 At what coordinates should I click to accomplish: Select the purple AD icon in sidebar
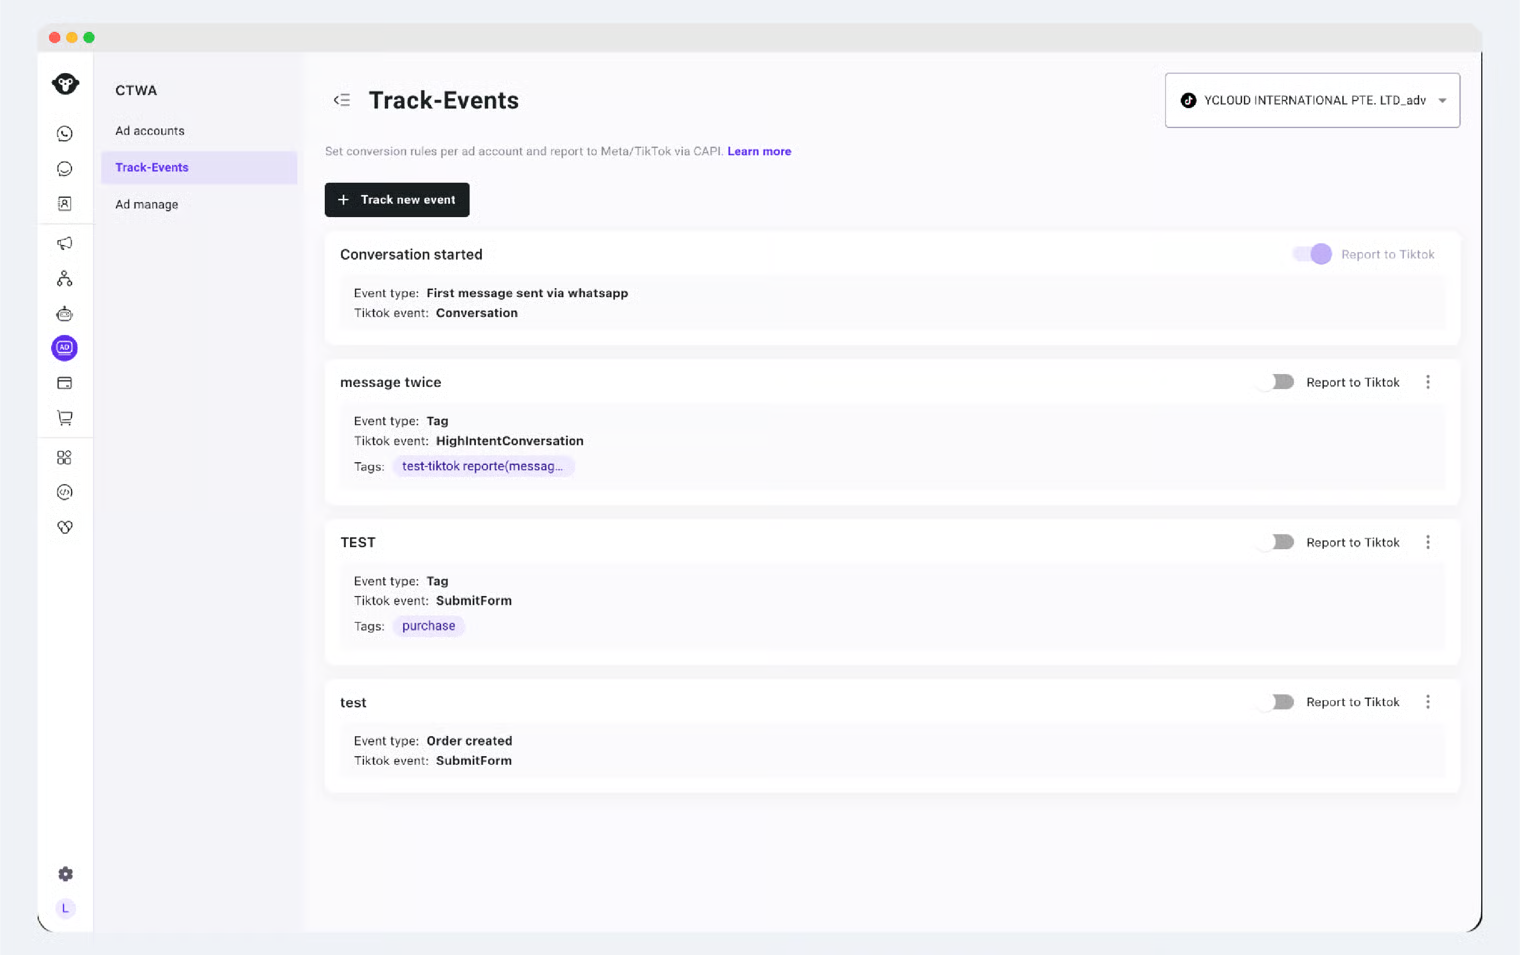coord(65,348)
